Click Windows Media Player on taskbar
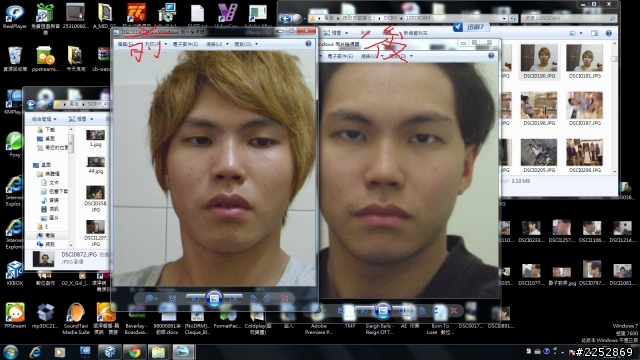This screenshot has height=360, width=640. (60, 352)
